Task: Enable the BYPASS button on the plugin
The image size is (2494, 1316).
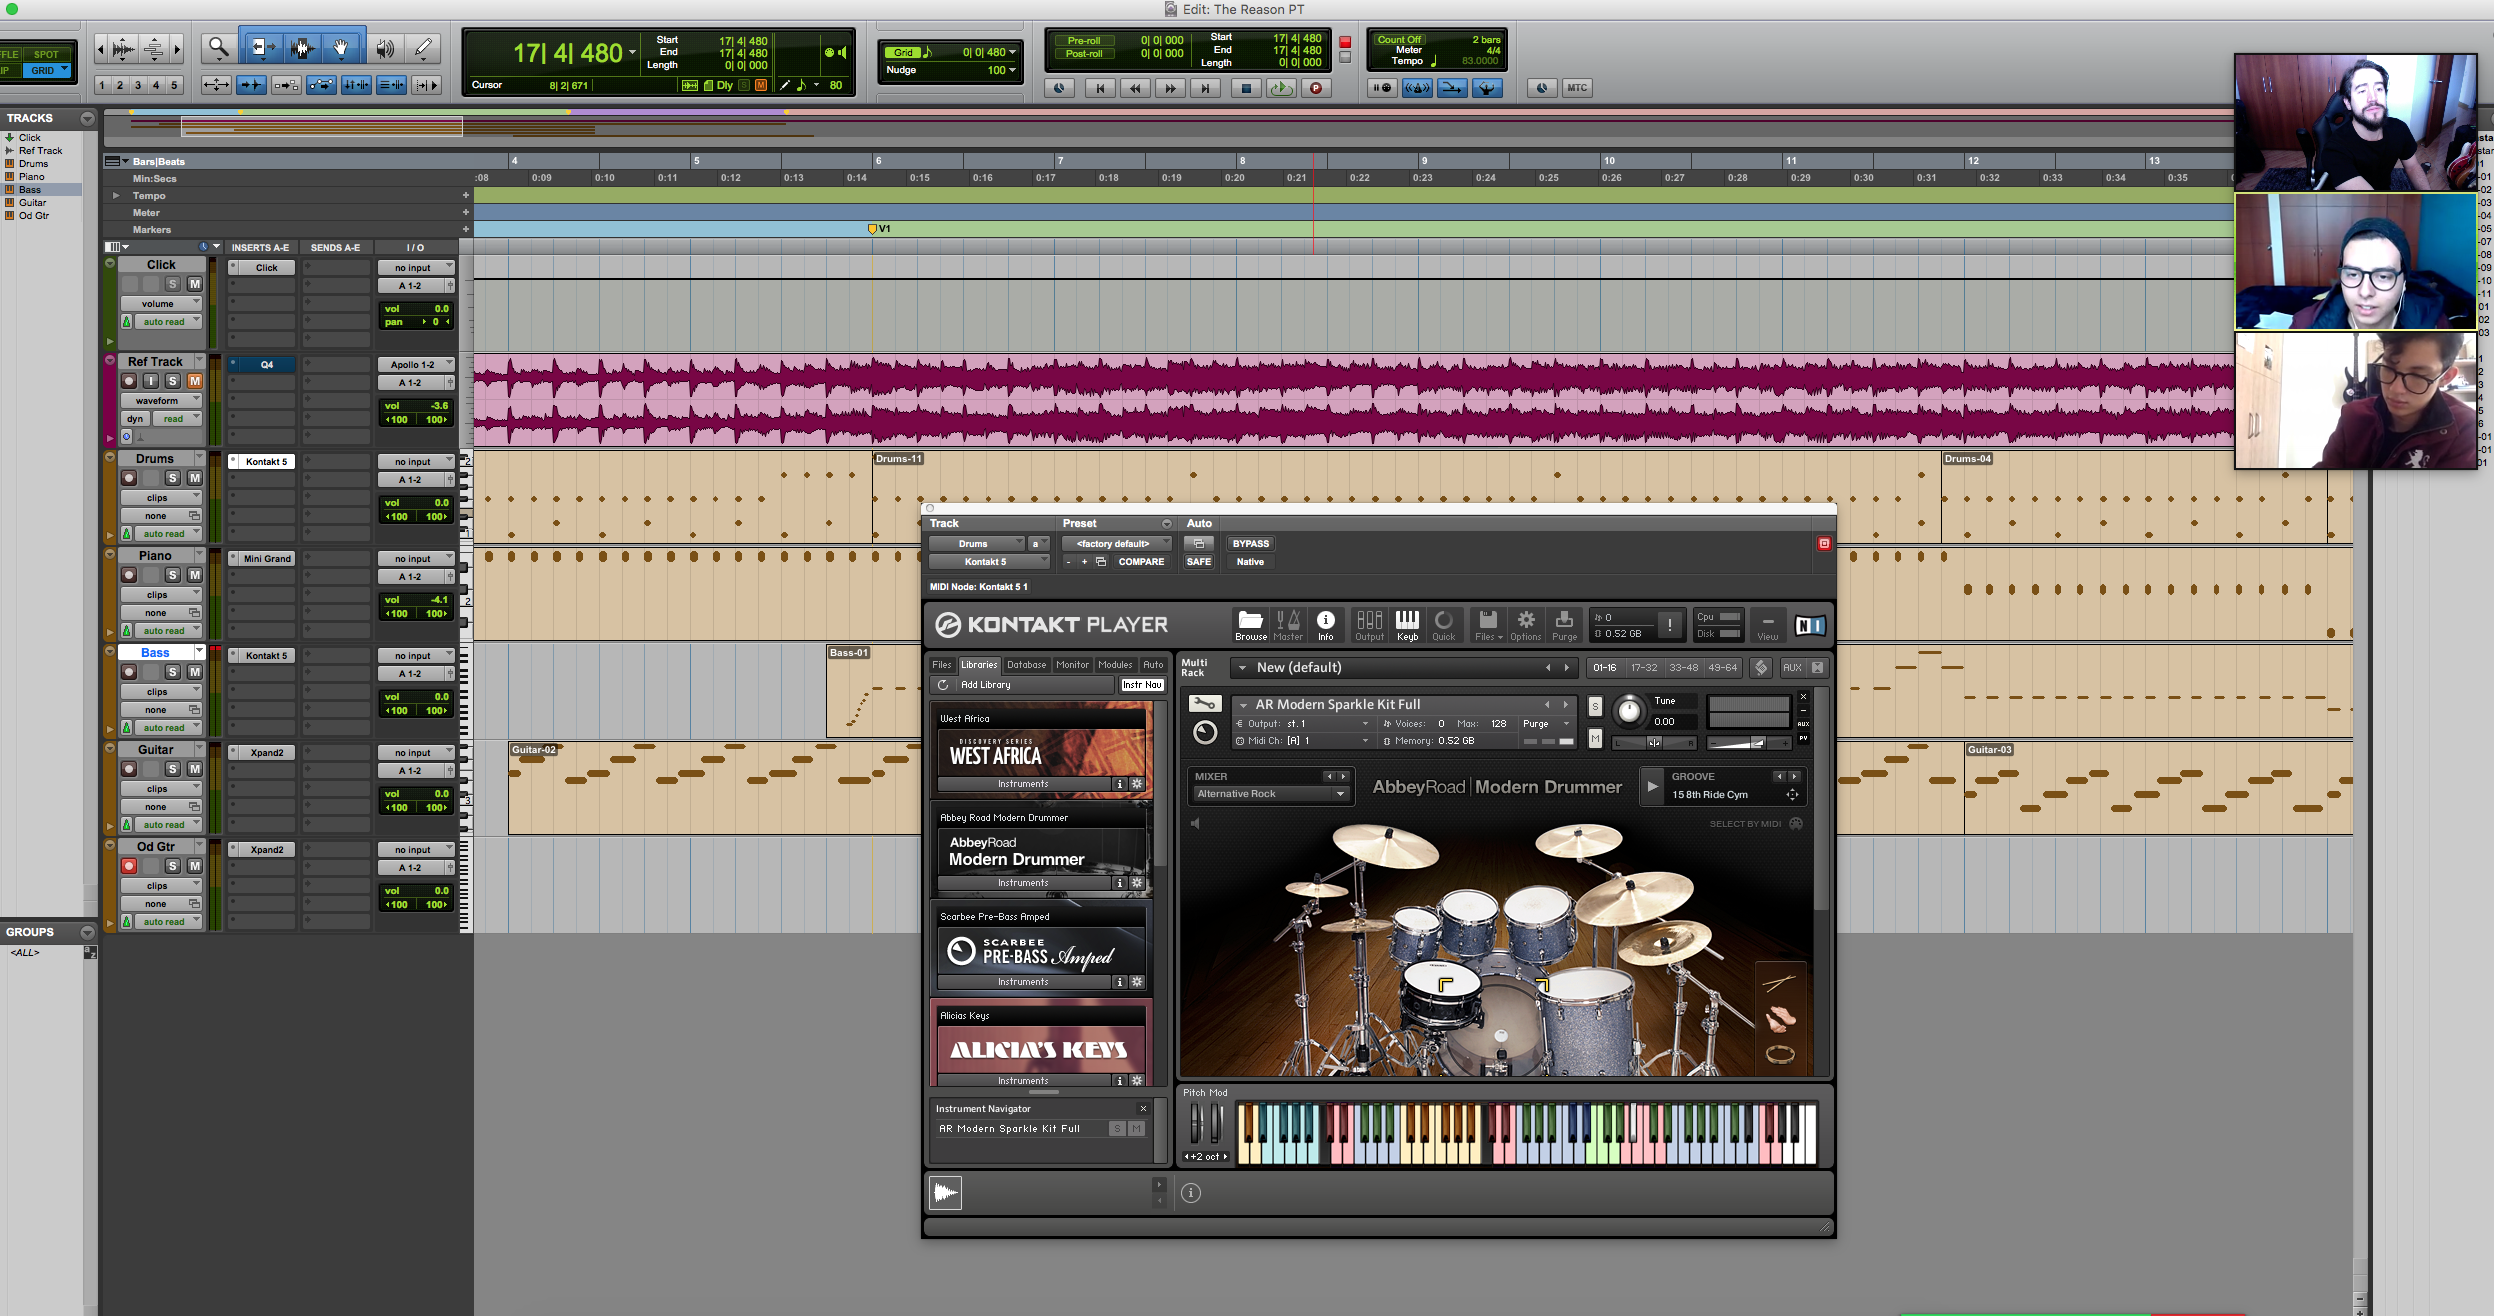Action: click(1250, 543)
